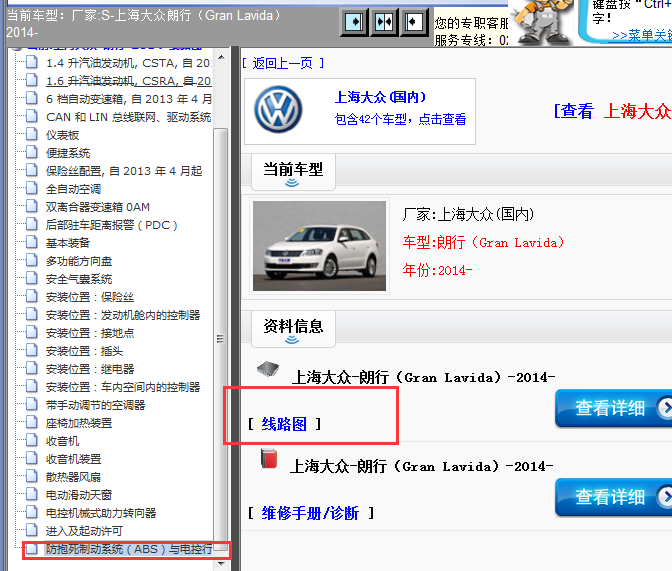Open 1.4 升汽油发动机 CSTA tree item
Screen dimensions: 672x571
point(129,63)
